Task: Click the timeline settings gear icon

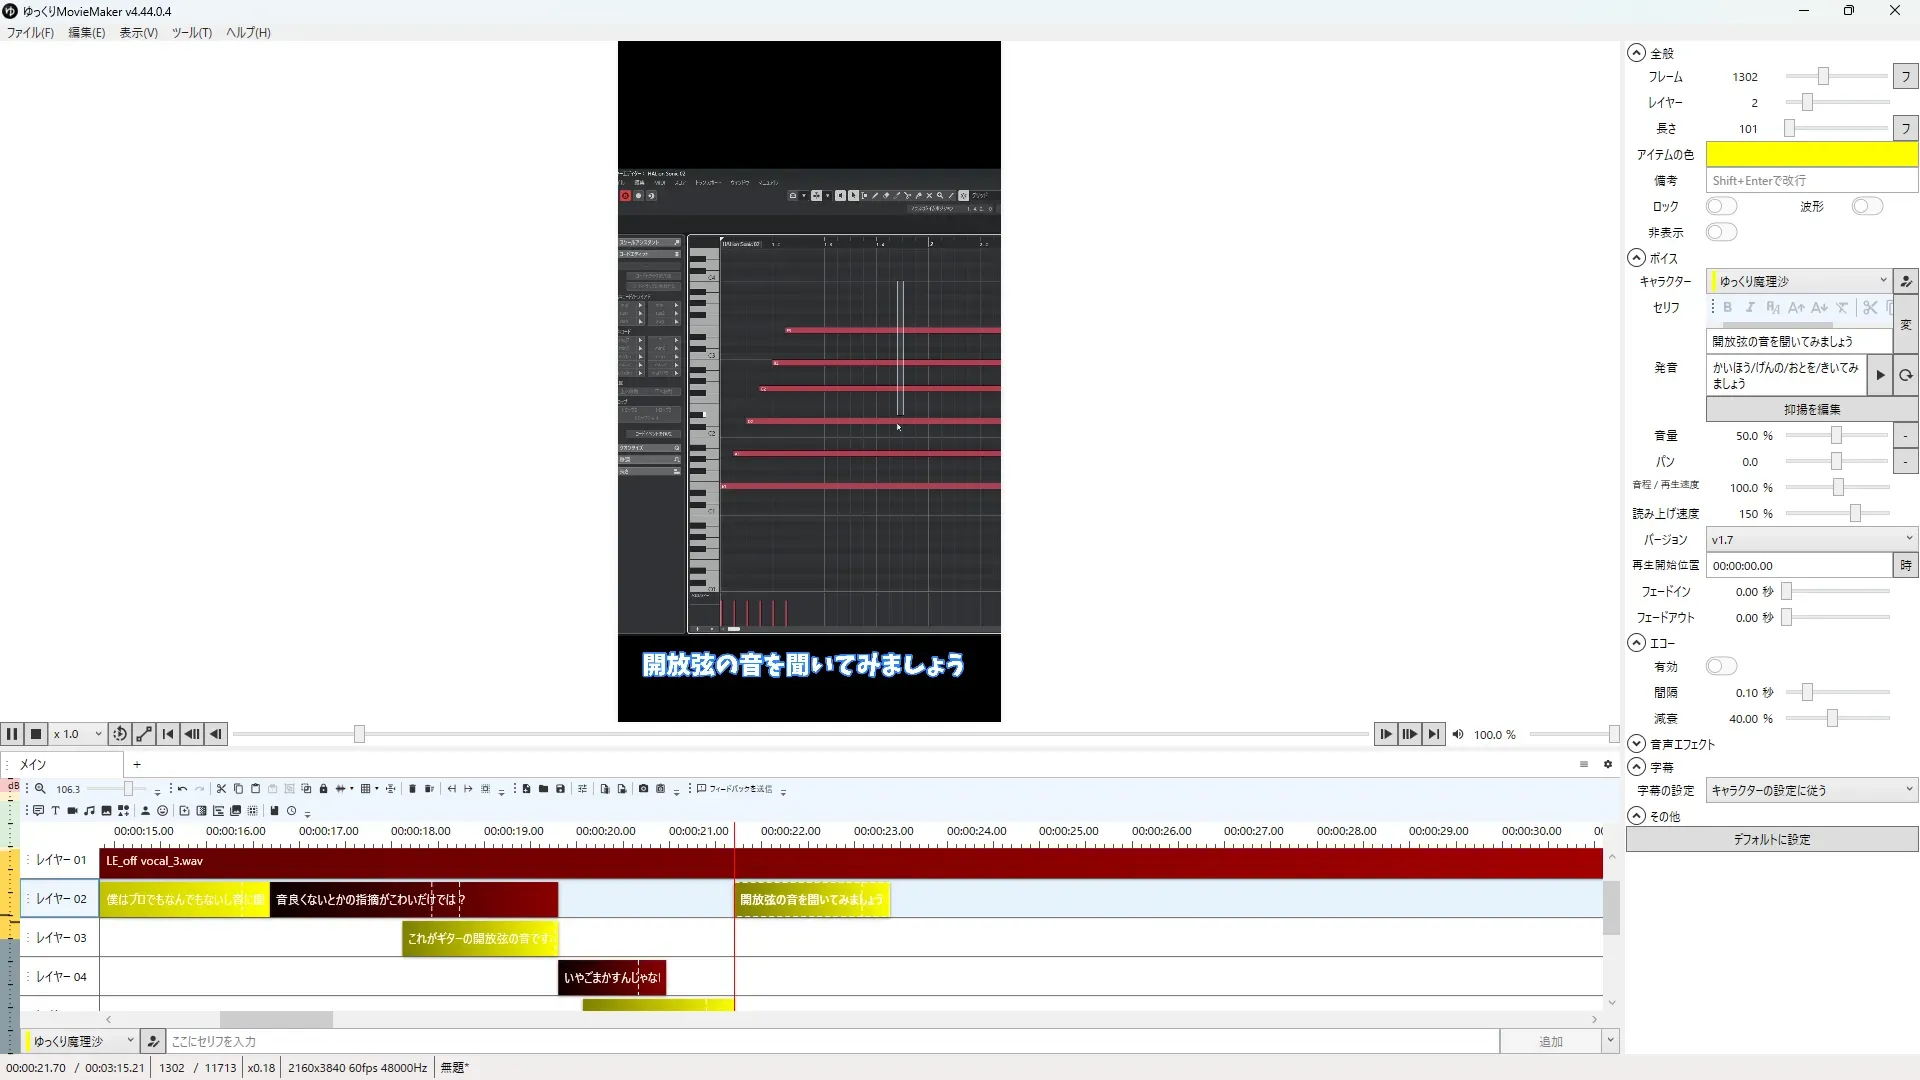Action: [x=1608, y=764]
